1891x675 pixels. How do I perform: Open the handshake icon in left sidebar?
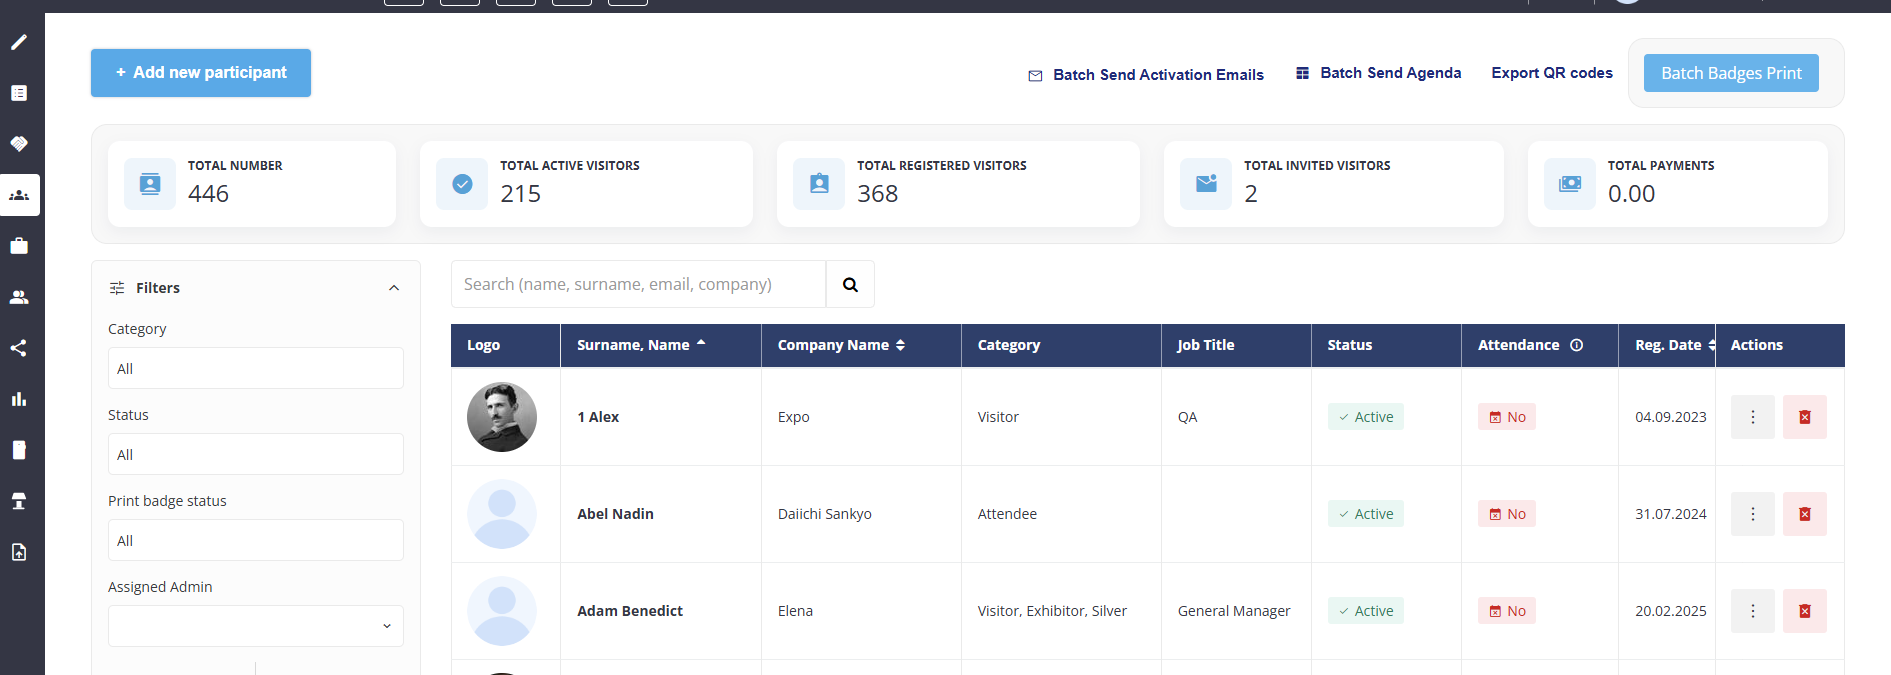[x=19, y=144]
